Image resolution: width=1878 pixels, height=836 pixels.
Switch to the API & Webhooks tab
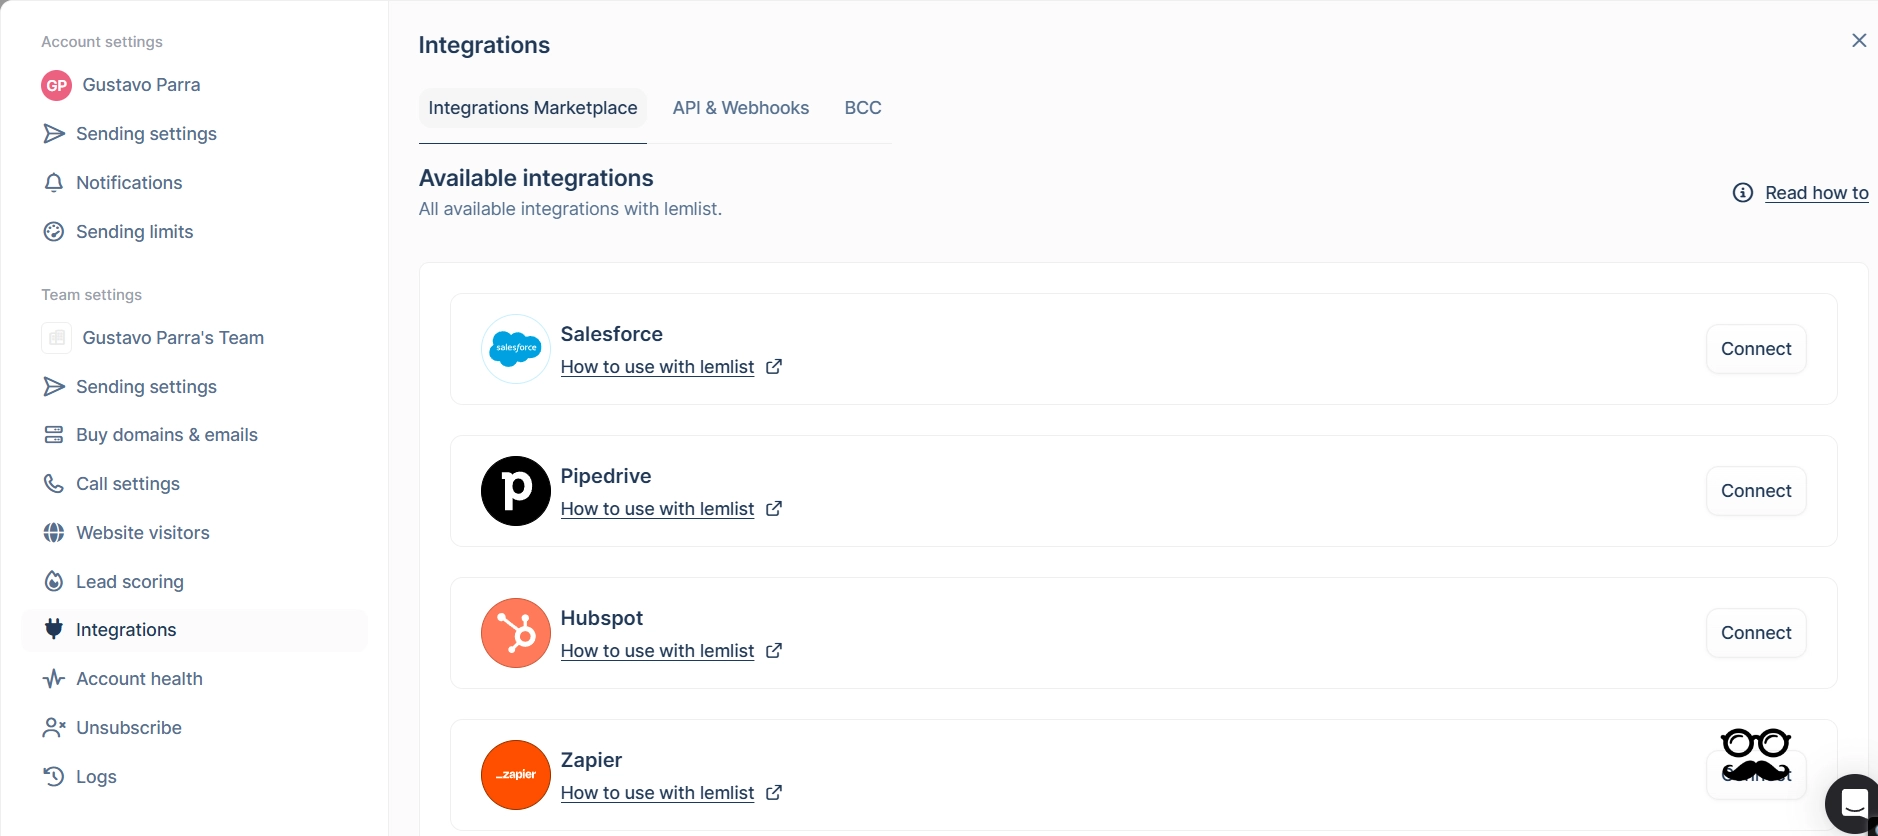point(740,108)
